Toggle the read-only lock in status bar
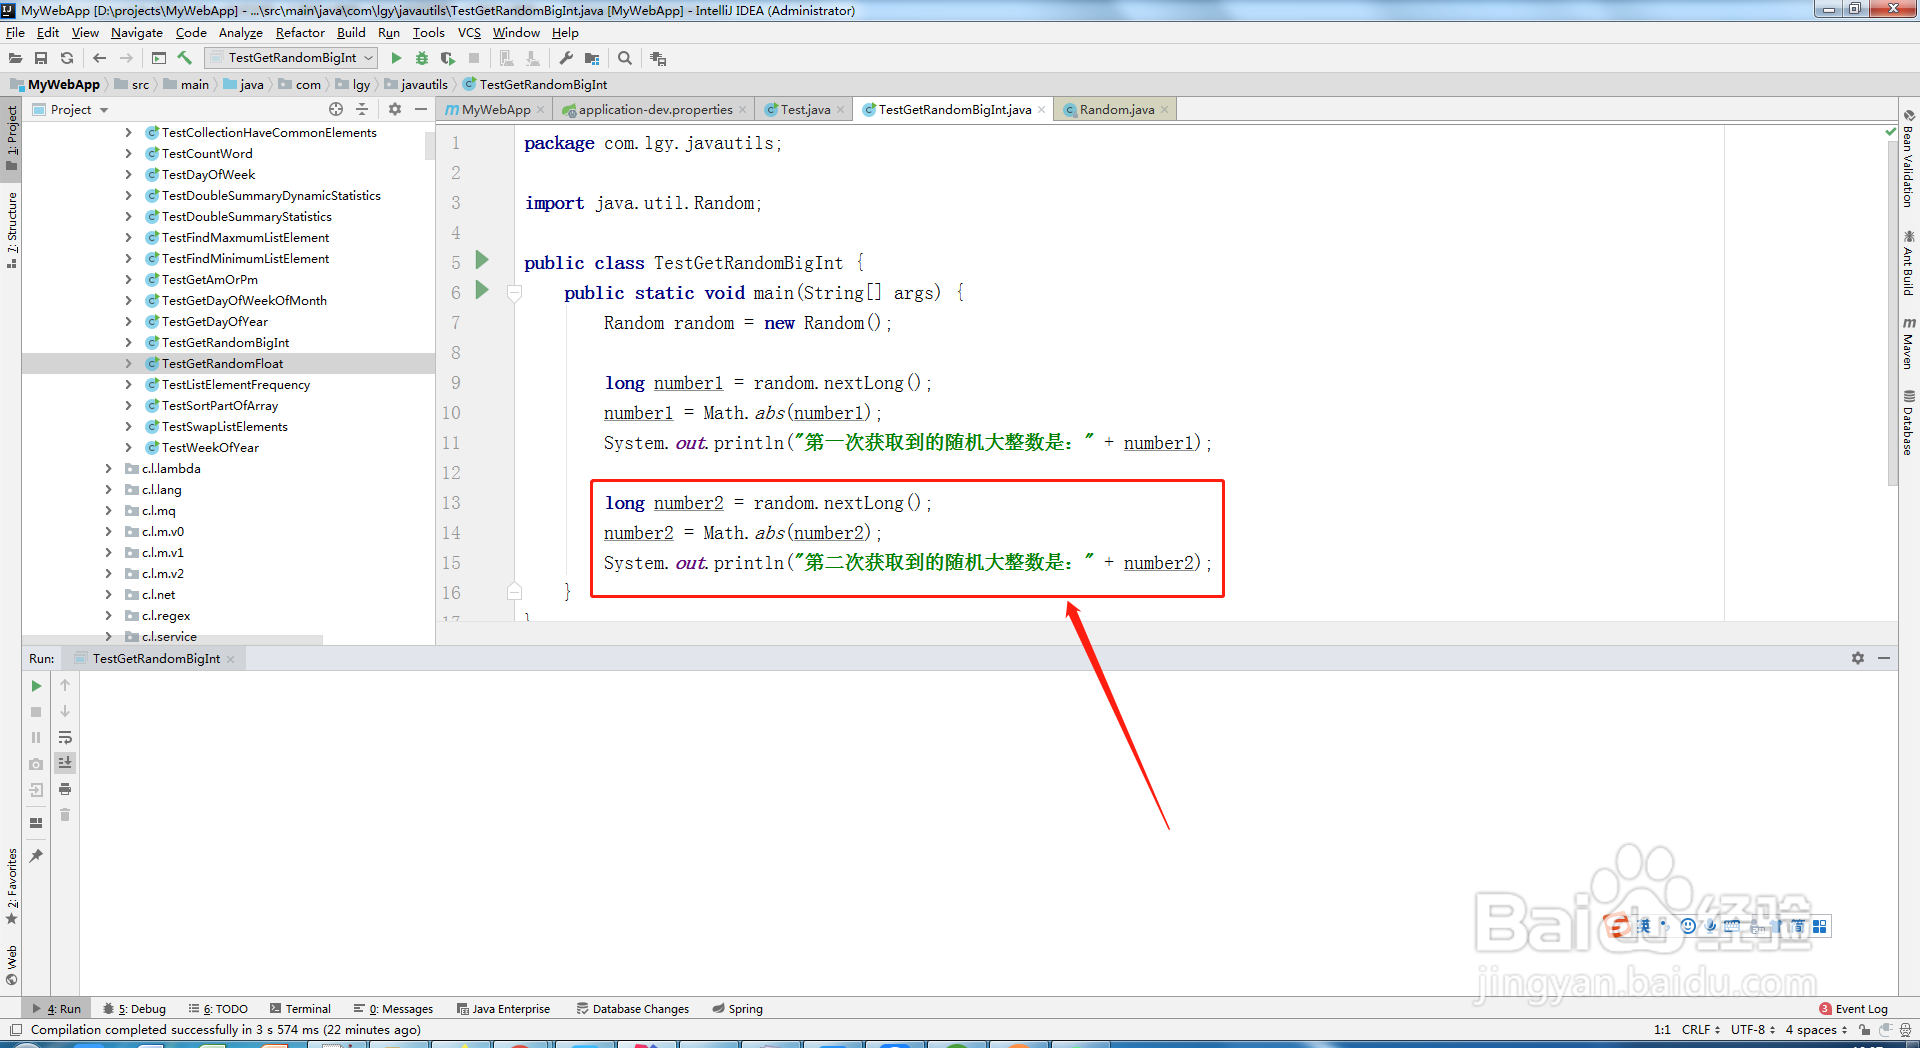 tap(1865, 1029)
